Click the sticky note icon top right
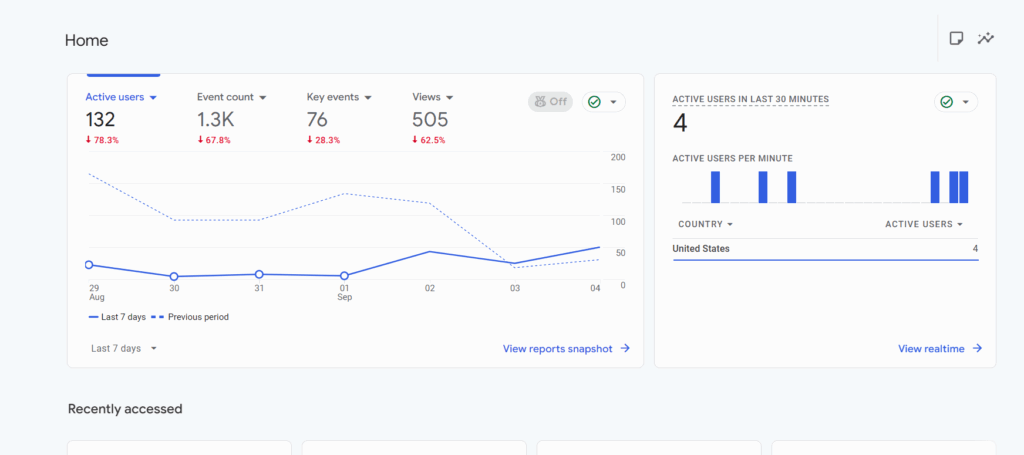This screenshot has width=1024, height=455. click(956, 39)
